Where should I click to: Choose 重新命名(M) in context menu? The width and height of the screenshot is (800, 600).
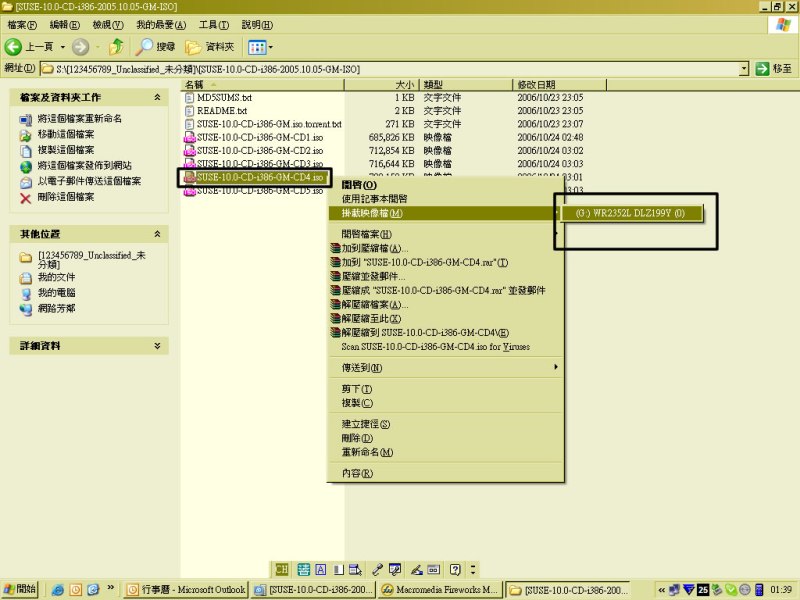(x=445, y=452)
